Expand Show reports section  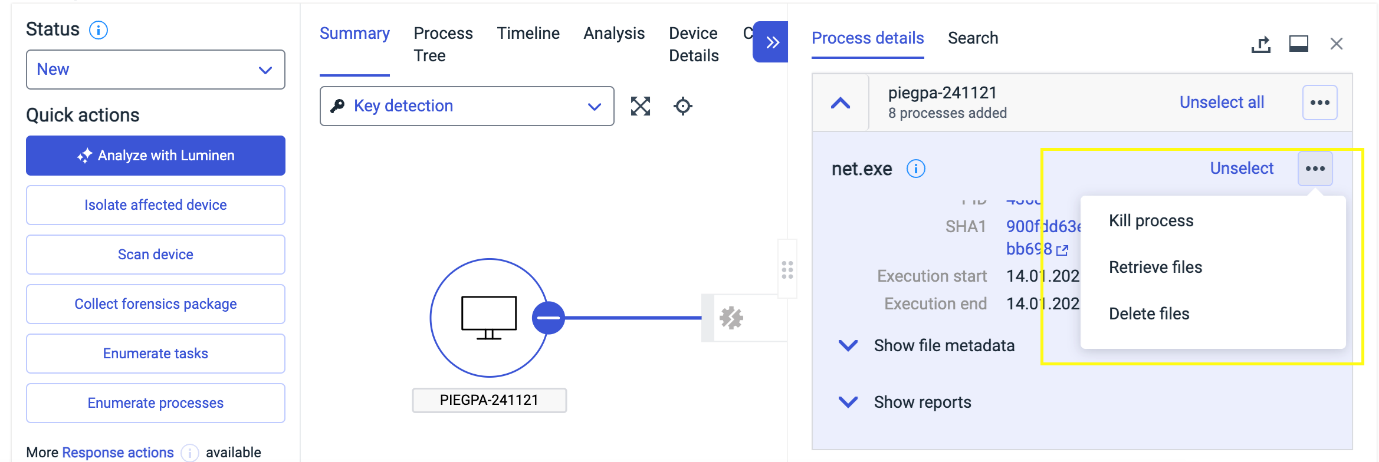(904, 402)
